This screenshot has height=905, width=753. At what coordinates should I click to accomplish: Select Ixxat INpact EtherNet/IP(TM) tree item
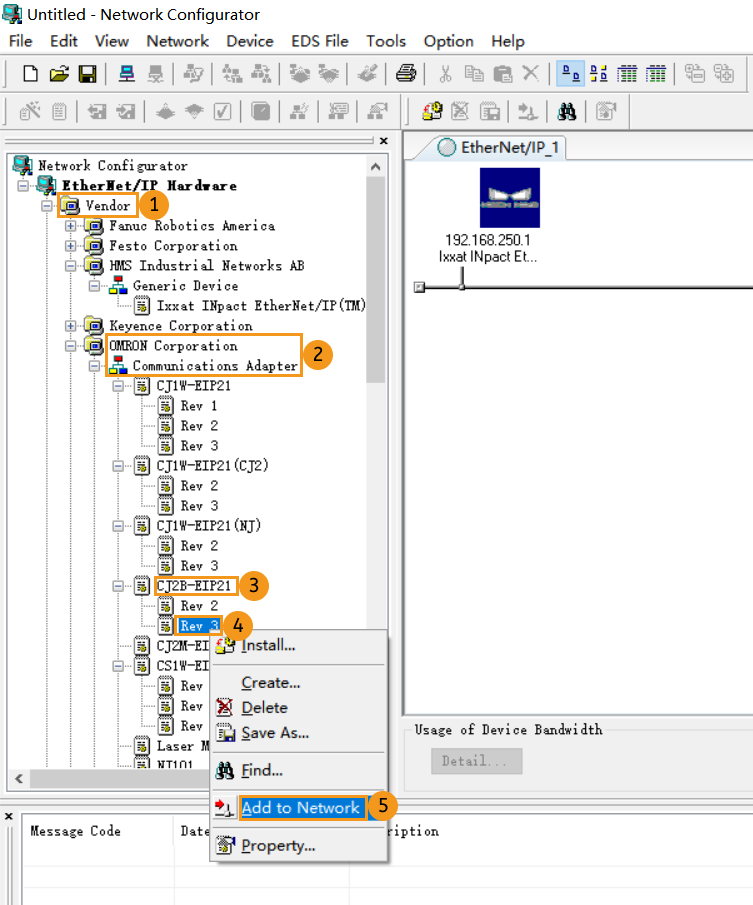(261, 305)
